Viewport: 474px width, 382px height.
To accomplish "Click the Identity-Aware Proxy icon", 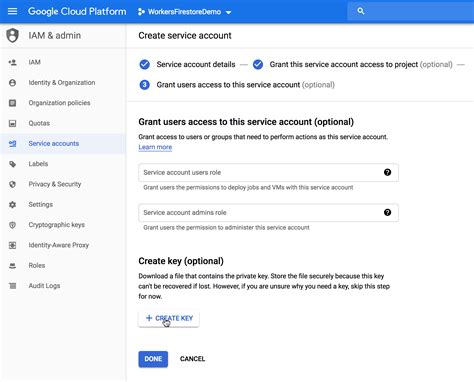I will click(13, 245).
